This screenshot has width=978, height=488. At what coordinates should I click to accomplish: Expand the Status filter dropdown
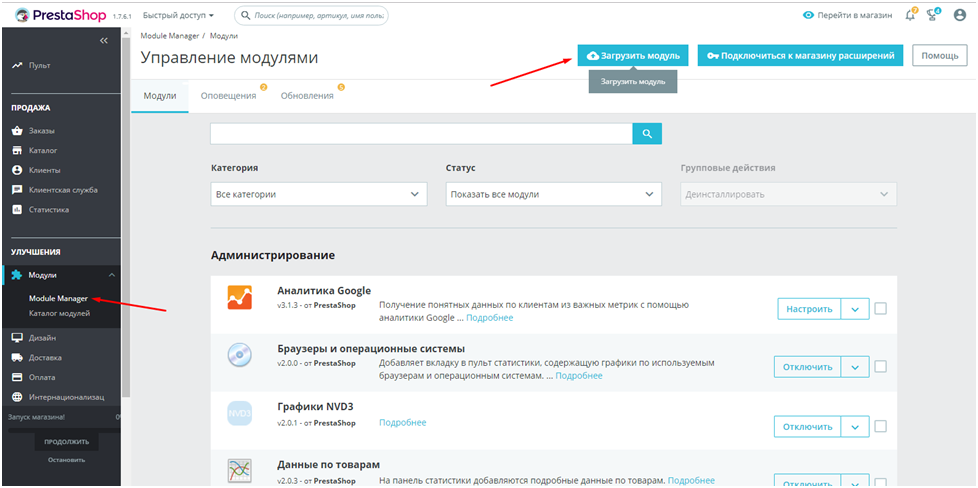[x=553, y=194]
